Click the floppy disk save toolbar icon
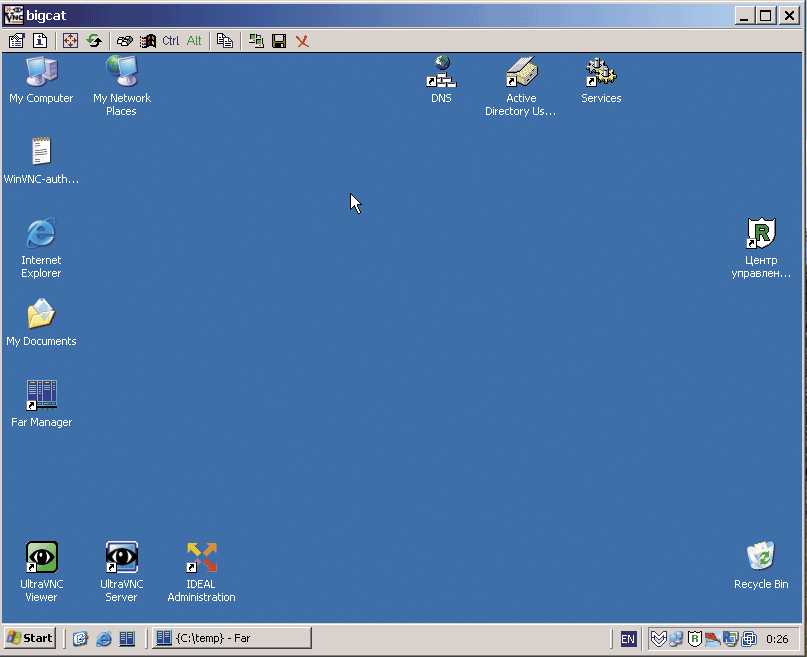Screen dimensions: 807x657 click(279, 41)
